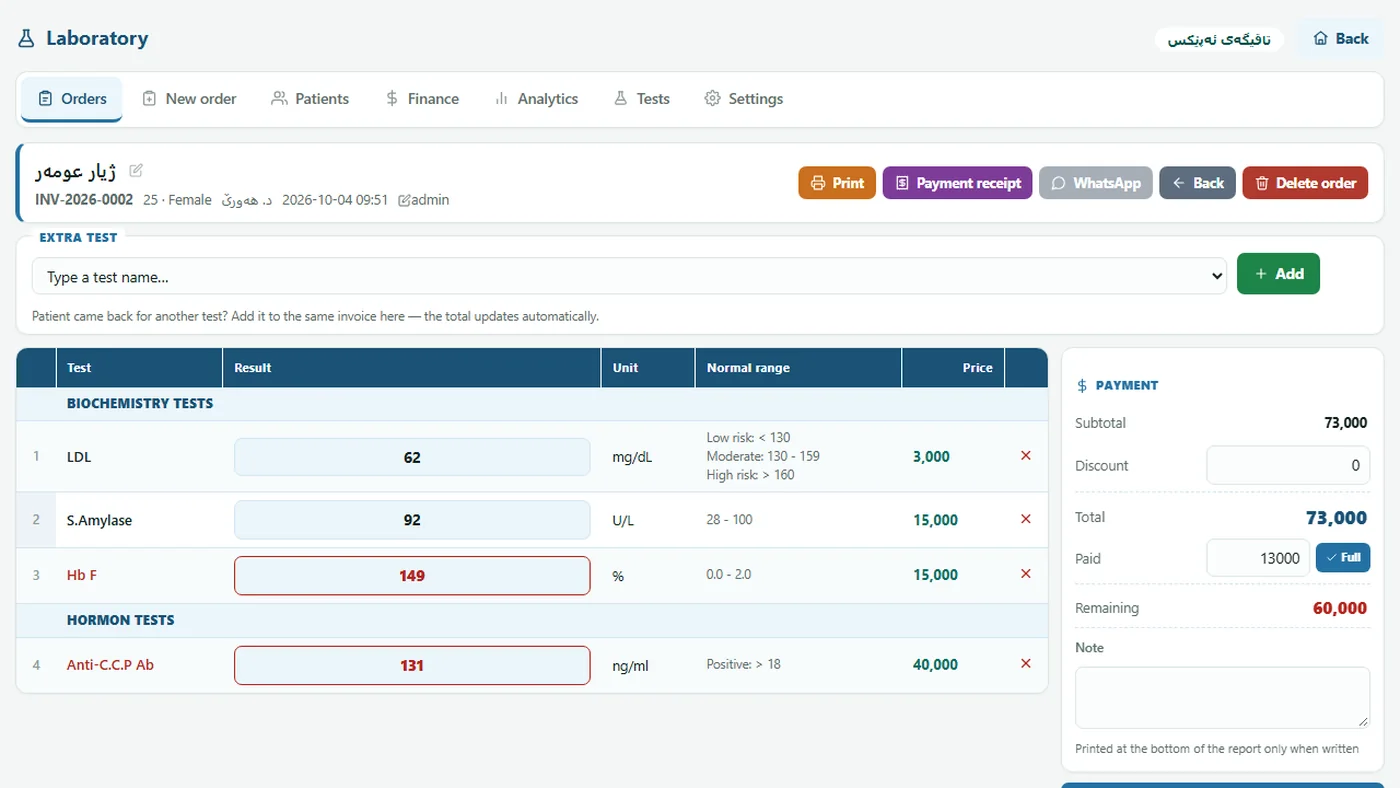Open the Orders tab

point(72,99)
